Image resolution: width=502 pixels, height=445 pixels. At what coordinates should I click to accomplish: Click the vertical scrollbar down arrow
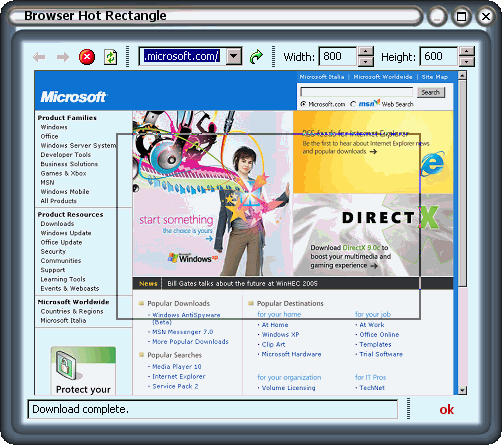[462, 390]
